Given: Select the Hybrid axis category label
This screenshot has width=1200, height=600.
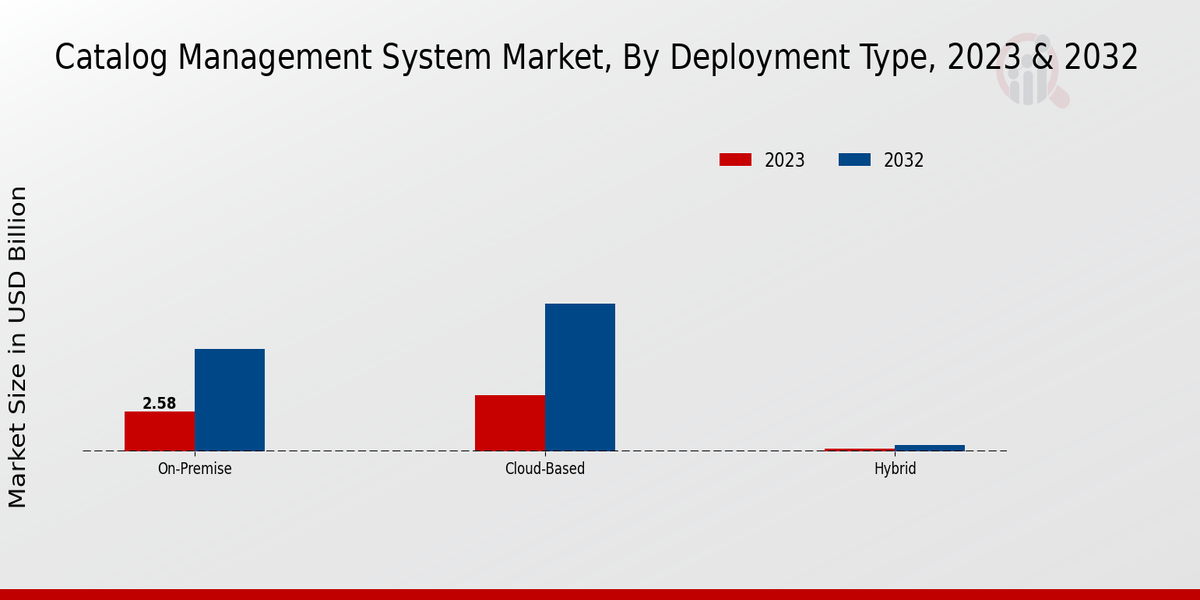Looking at the screenshot, I should (x=895, y=468).
